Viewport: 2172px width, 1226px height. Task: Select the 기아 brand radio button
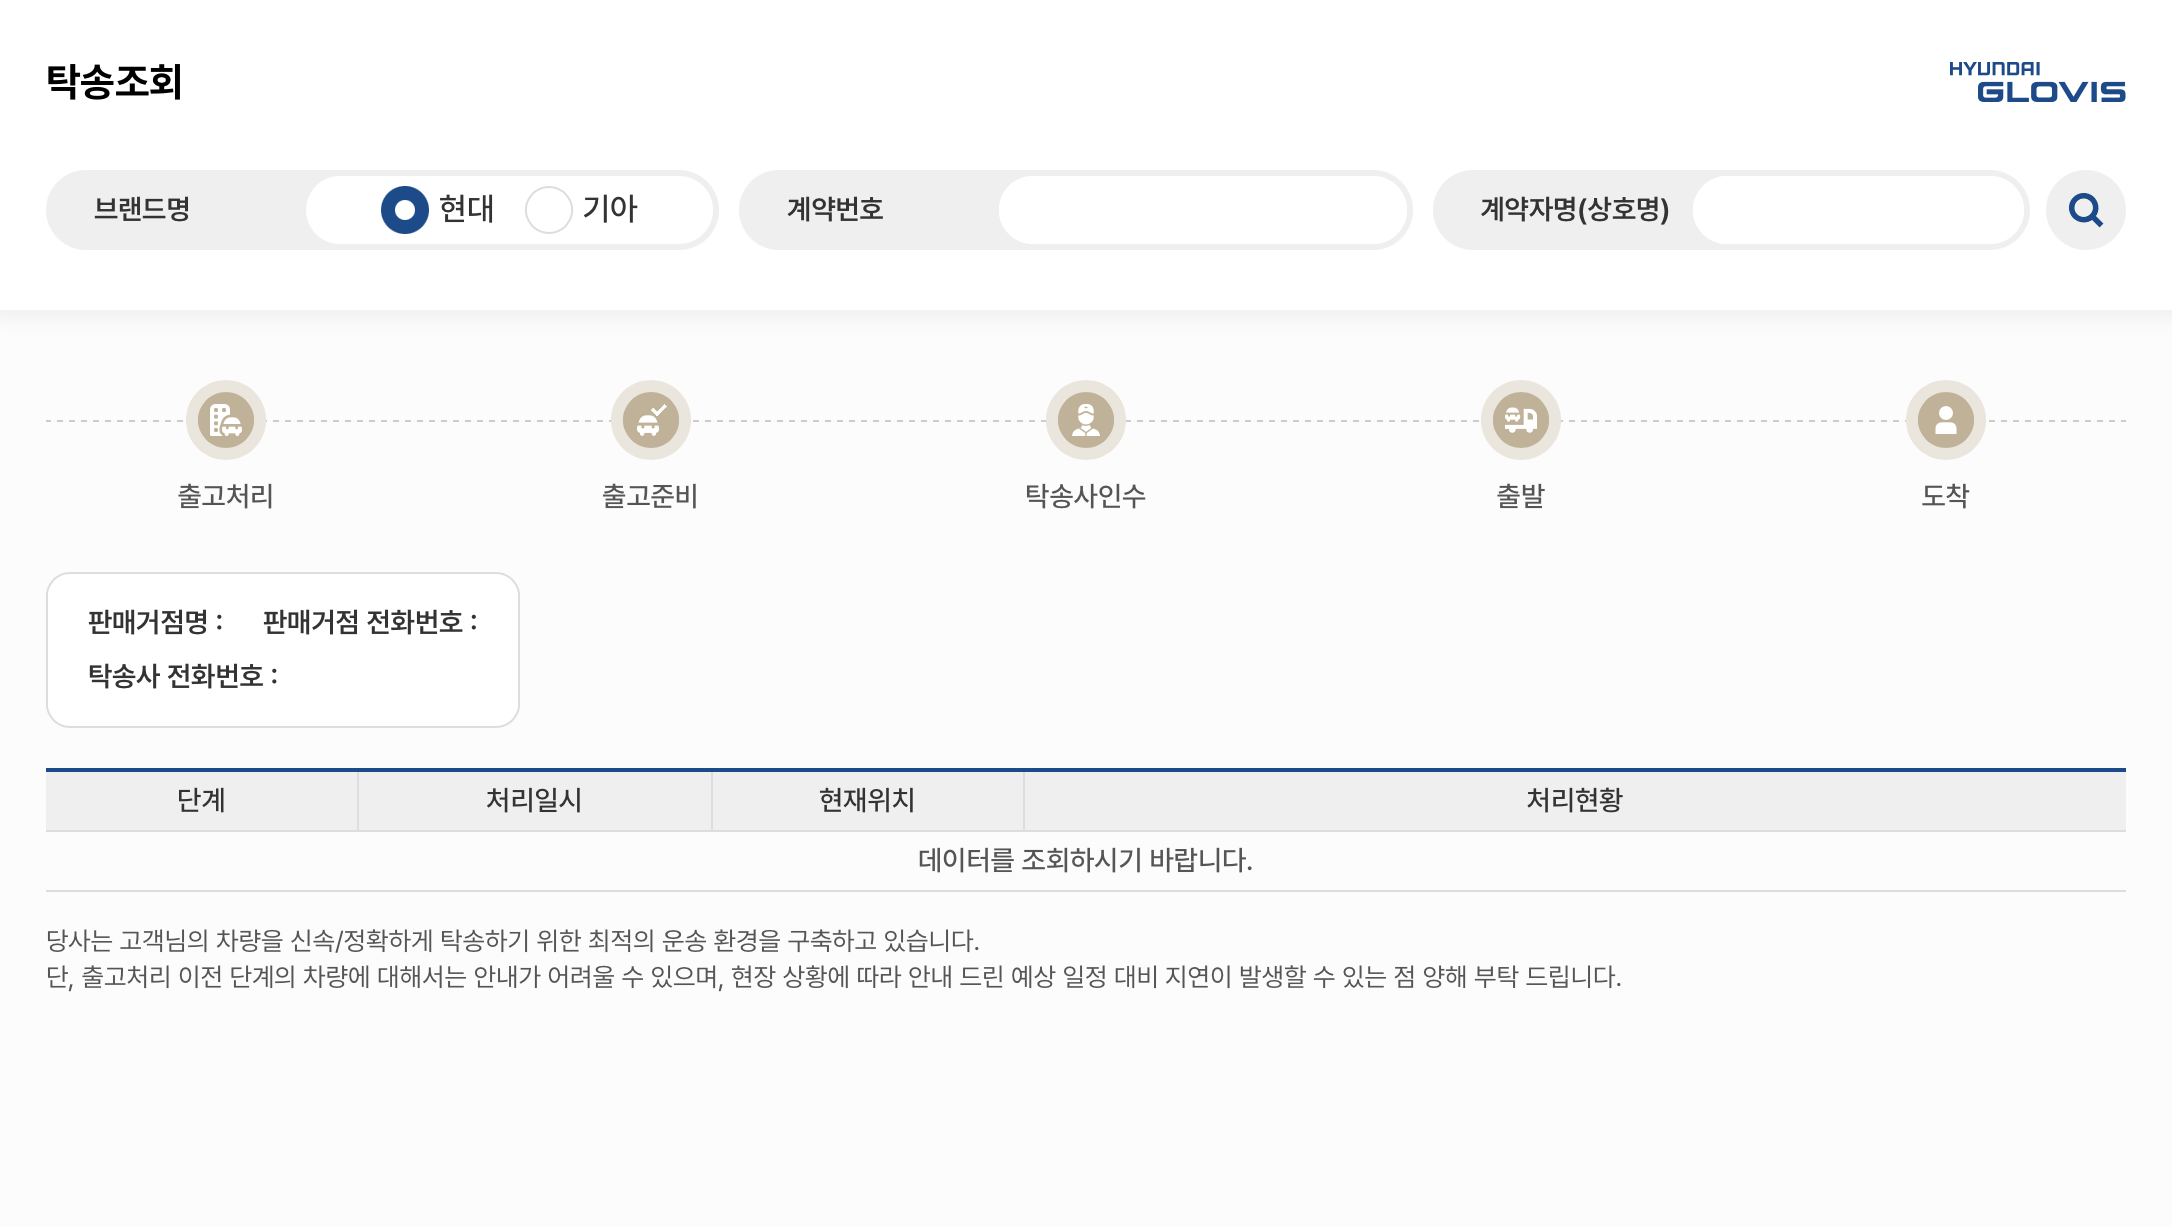(x=548, y=210)
